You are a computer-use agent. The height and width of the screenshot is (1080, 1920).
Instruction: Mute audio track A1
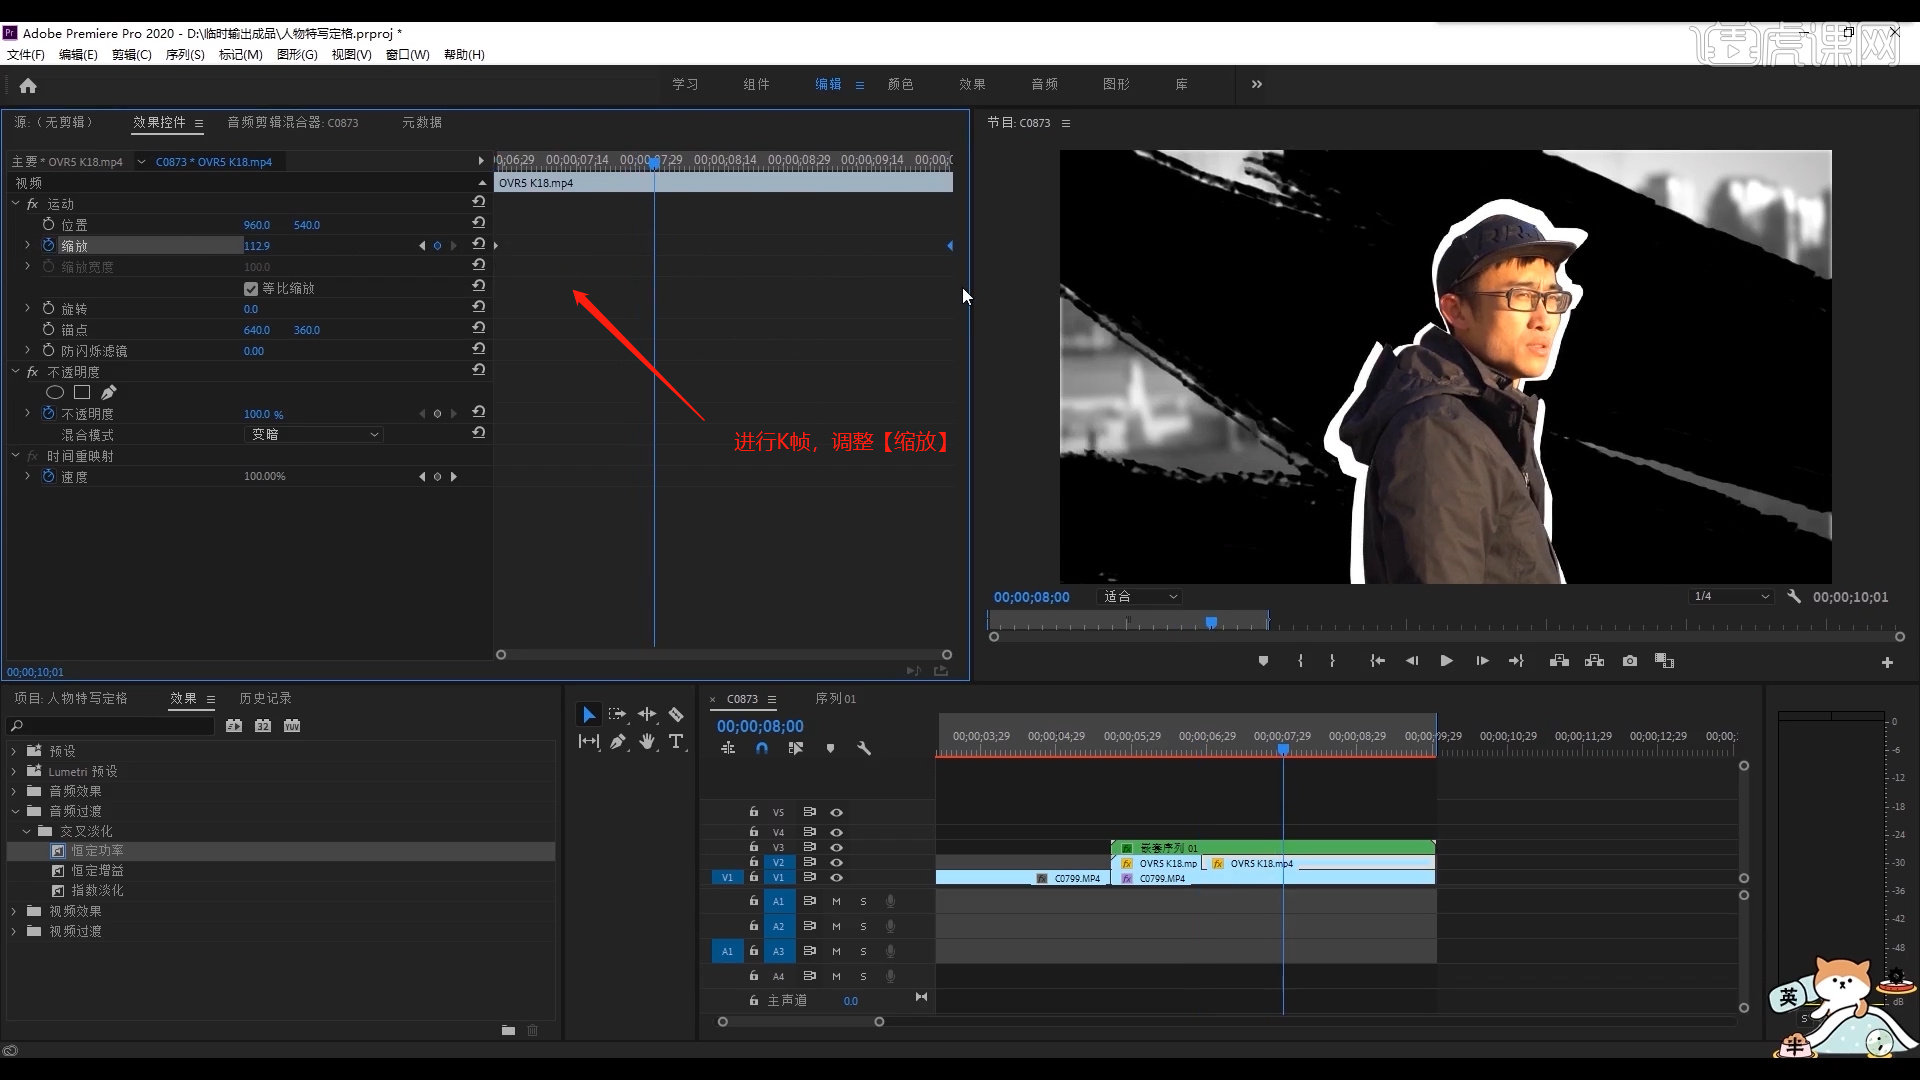836,901
